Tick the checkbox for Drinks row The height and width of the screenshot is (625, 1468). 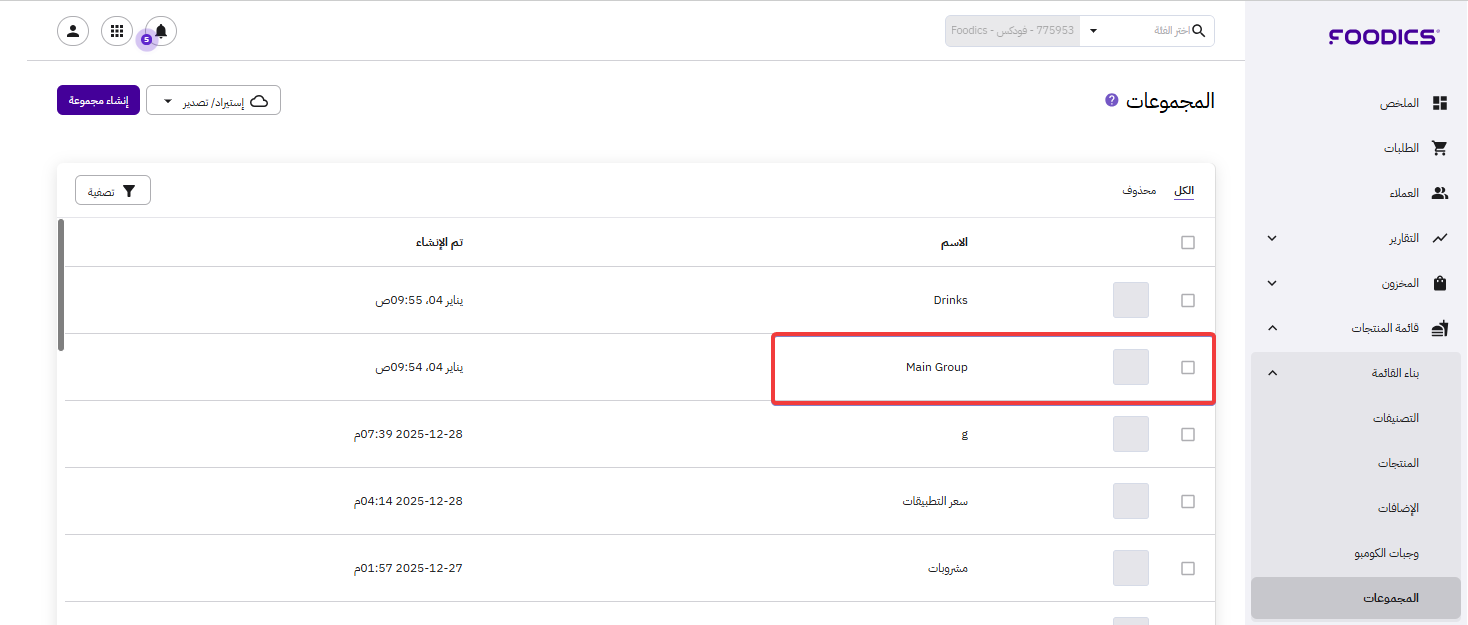(1188, 300)
